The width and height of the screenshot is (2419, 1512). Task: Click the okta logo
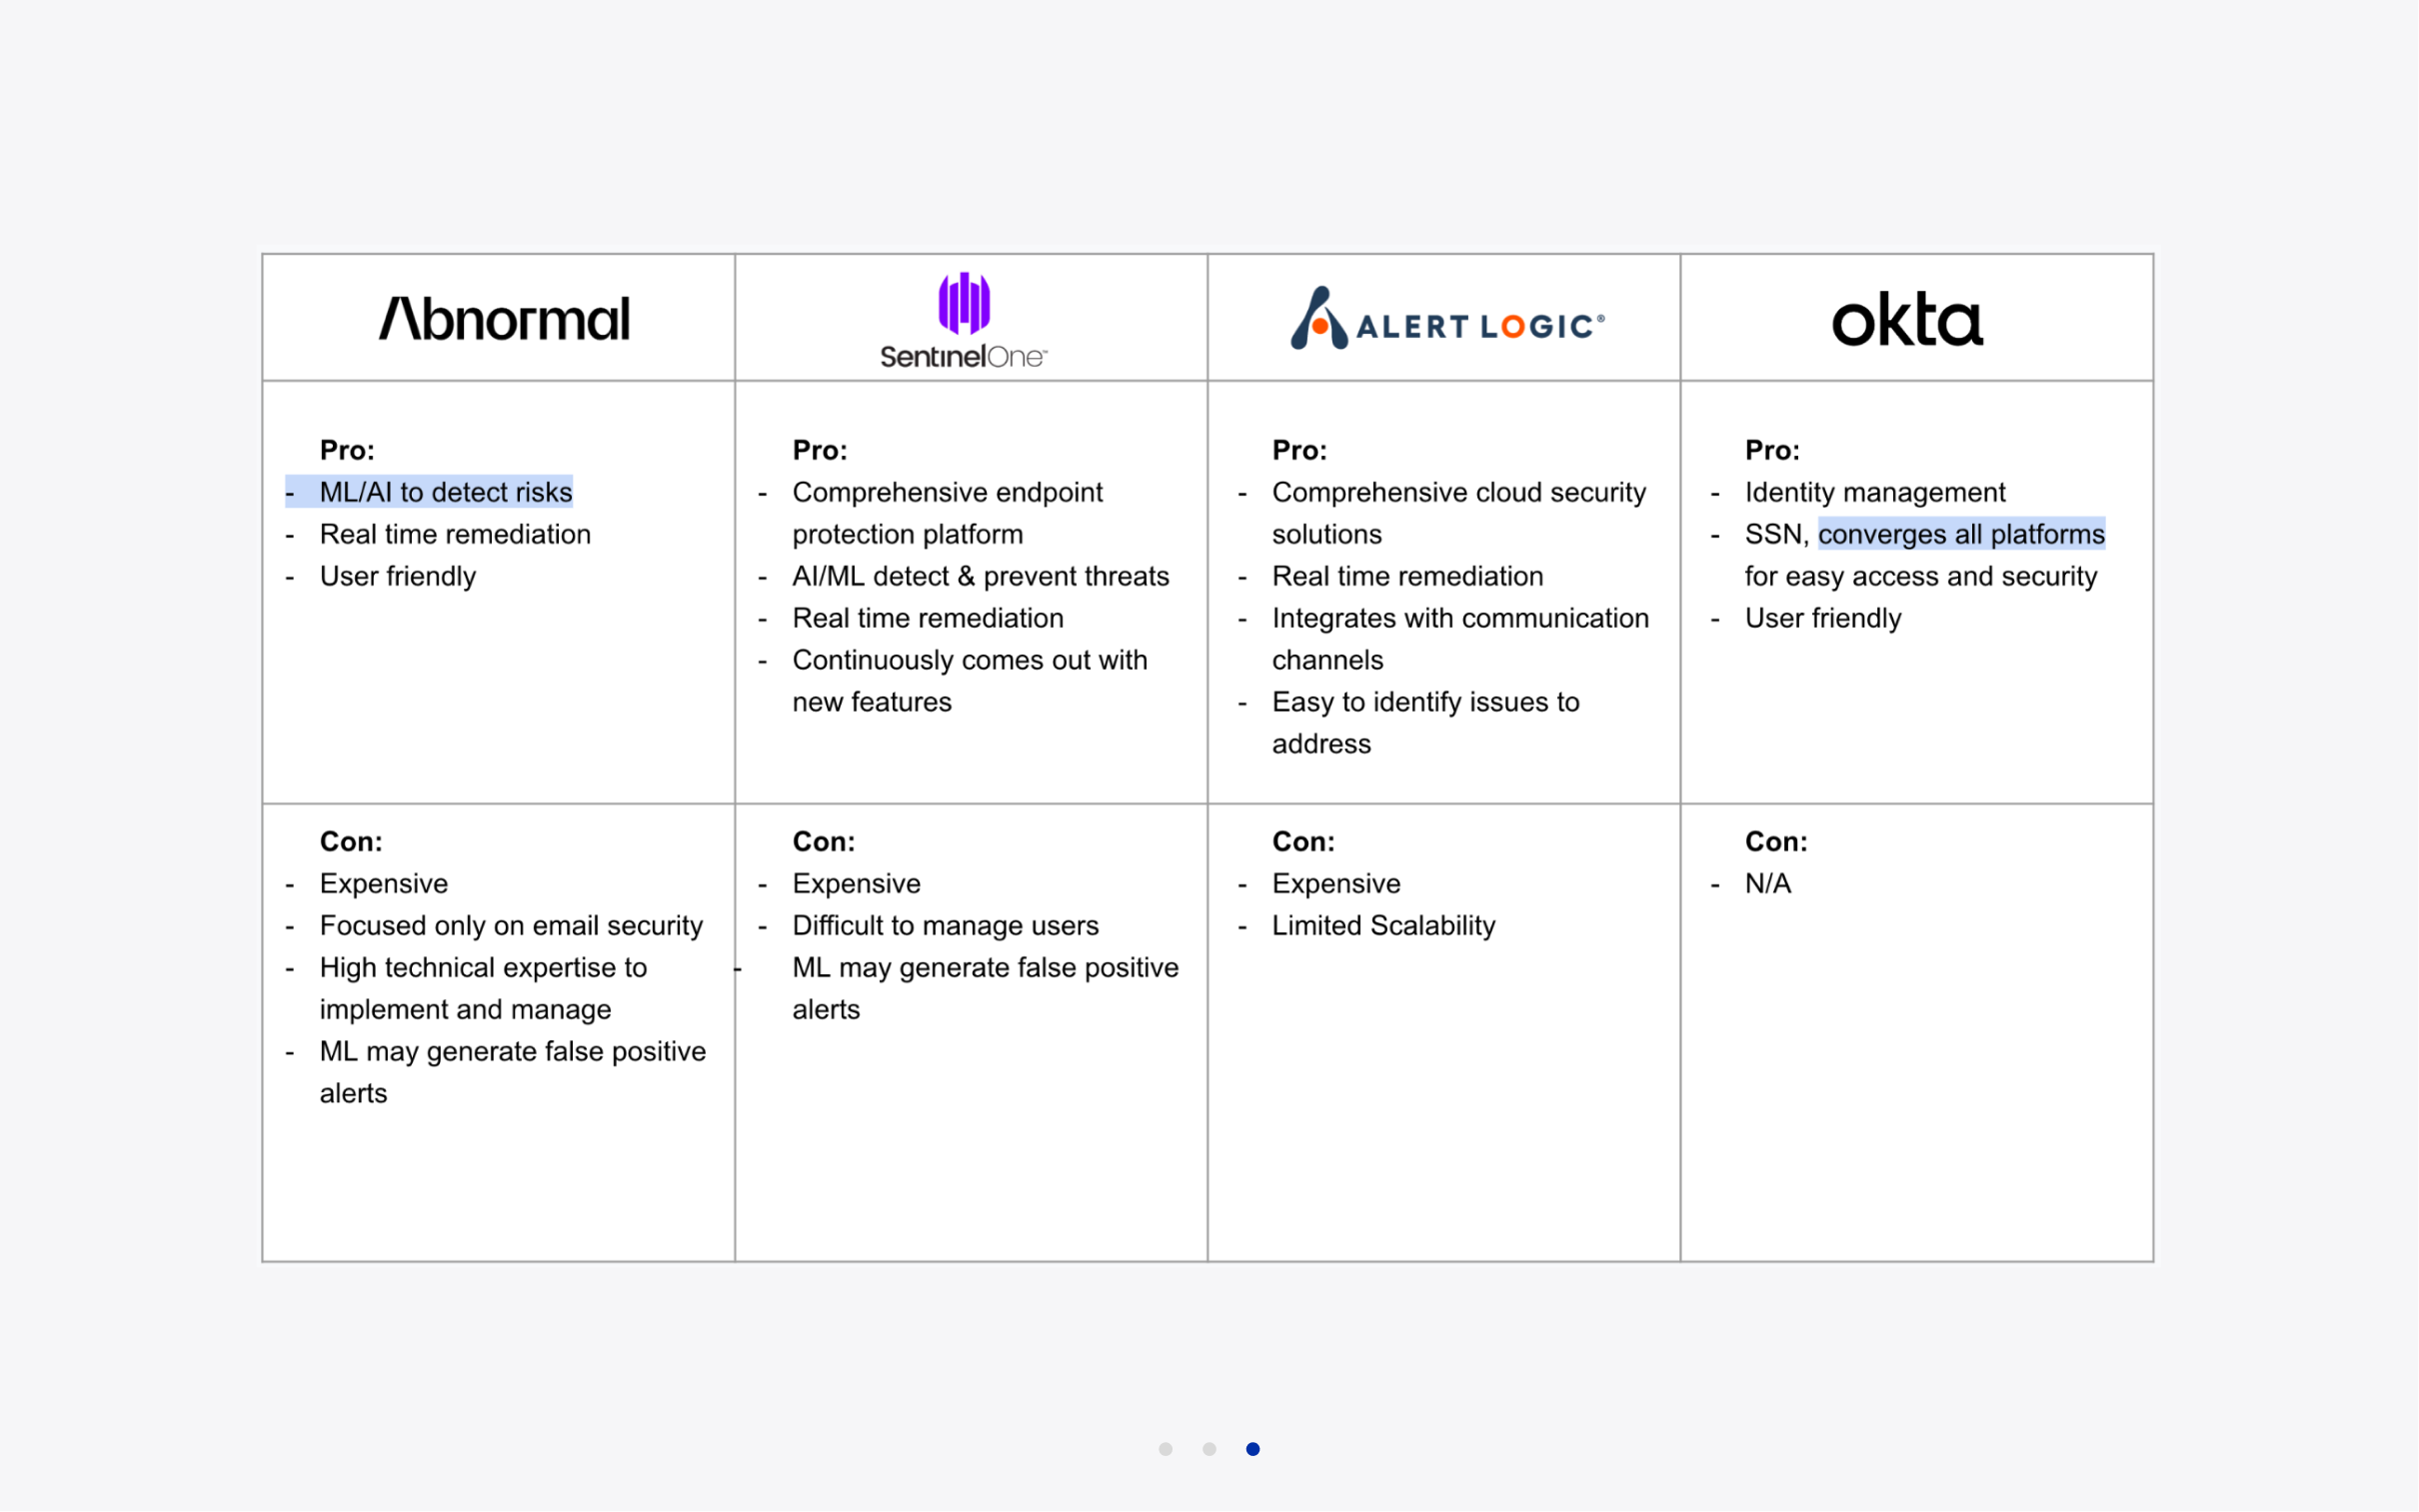click(1906, 320)
